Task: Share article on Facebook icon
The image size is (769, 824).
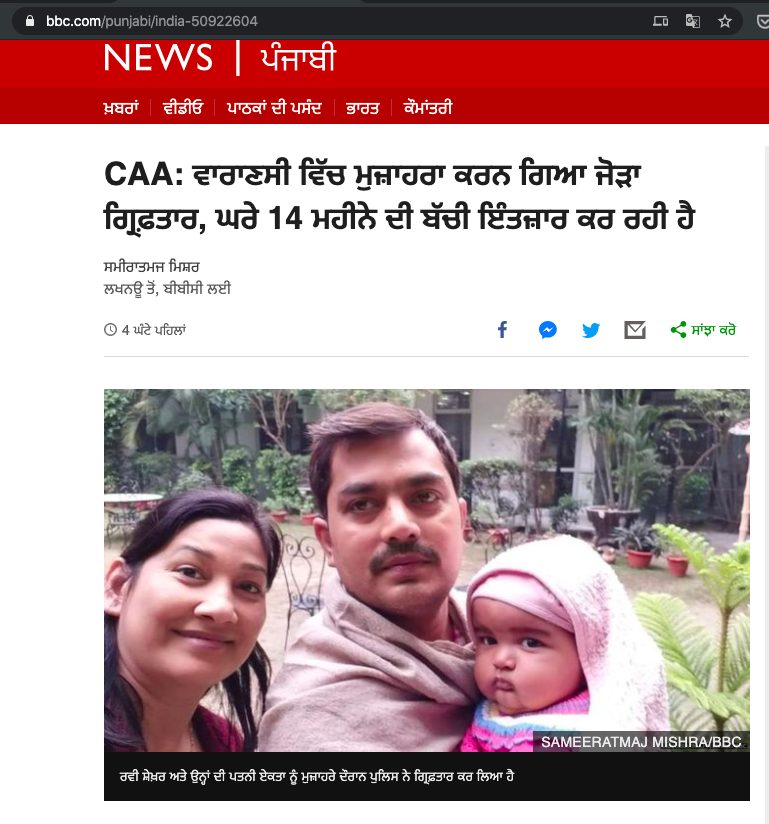Action: tap(503, 330)
